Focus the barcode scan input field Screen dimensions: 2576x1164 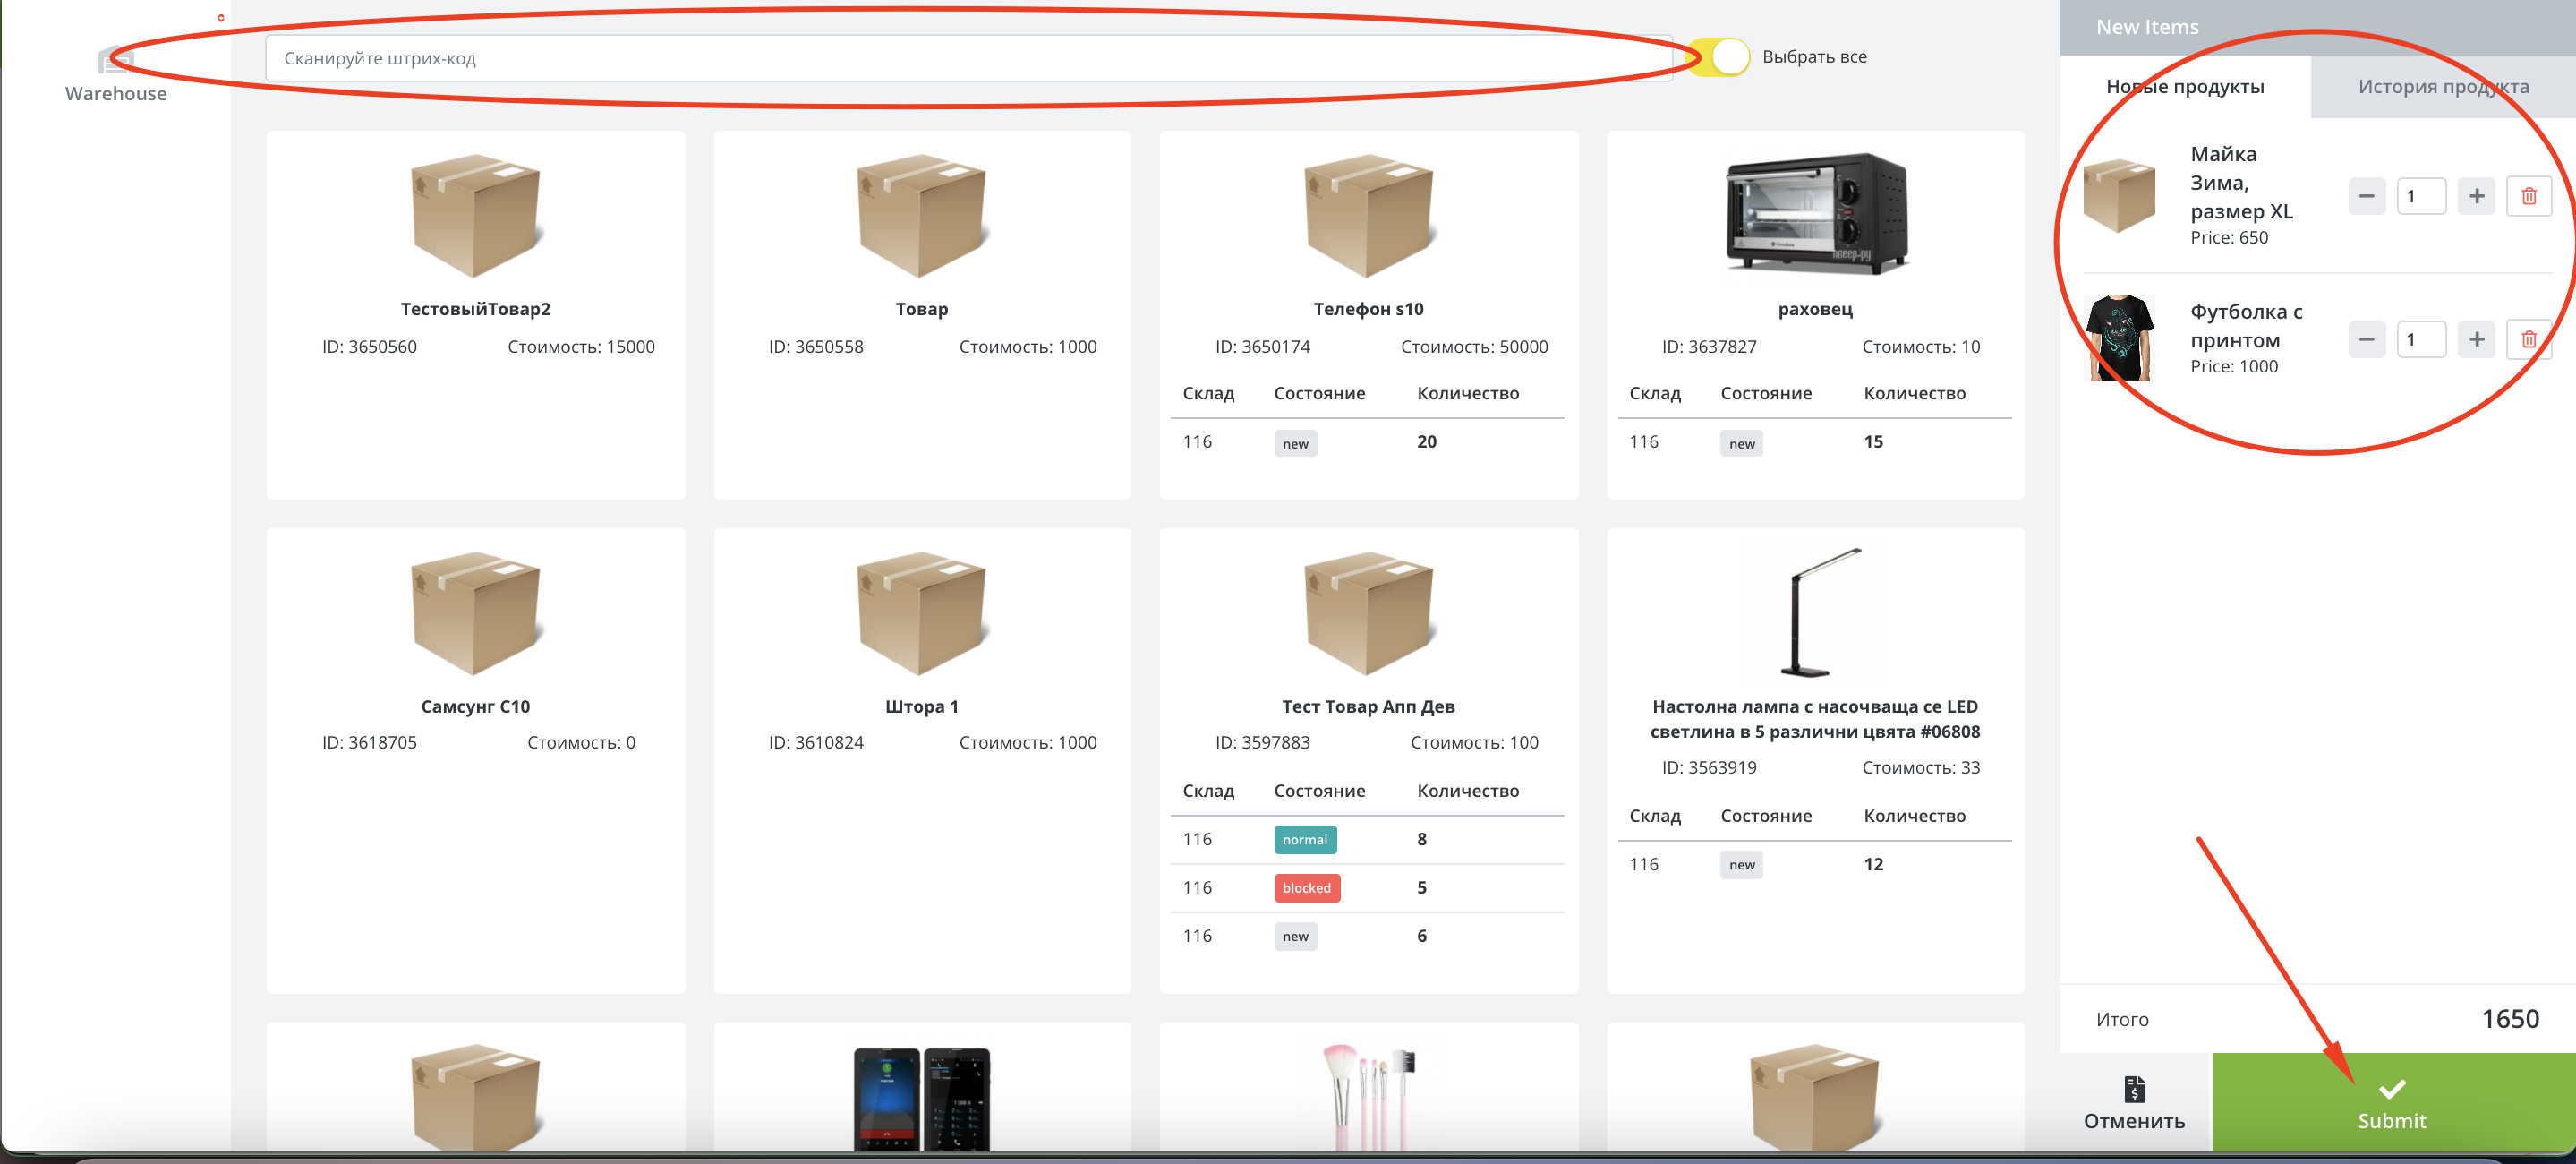968,58
